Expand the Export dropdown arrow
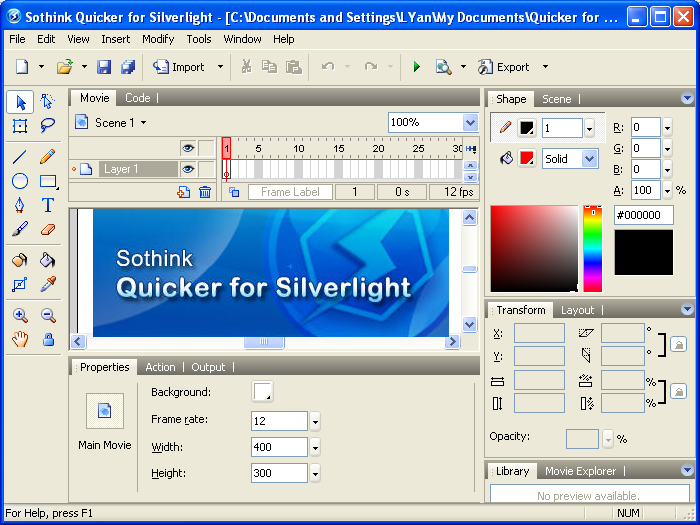Screen dimensions: 700x525 click(x=545, y=67)
